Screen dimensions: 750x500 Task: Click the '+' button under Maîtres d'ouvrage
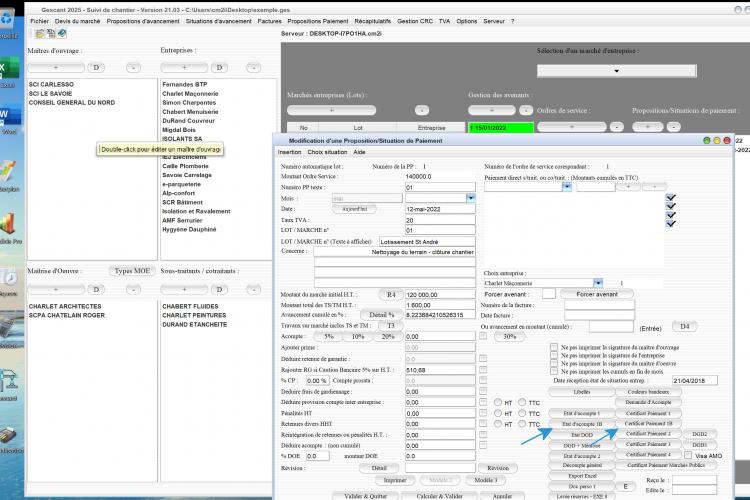pos(56,67)
